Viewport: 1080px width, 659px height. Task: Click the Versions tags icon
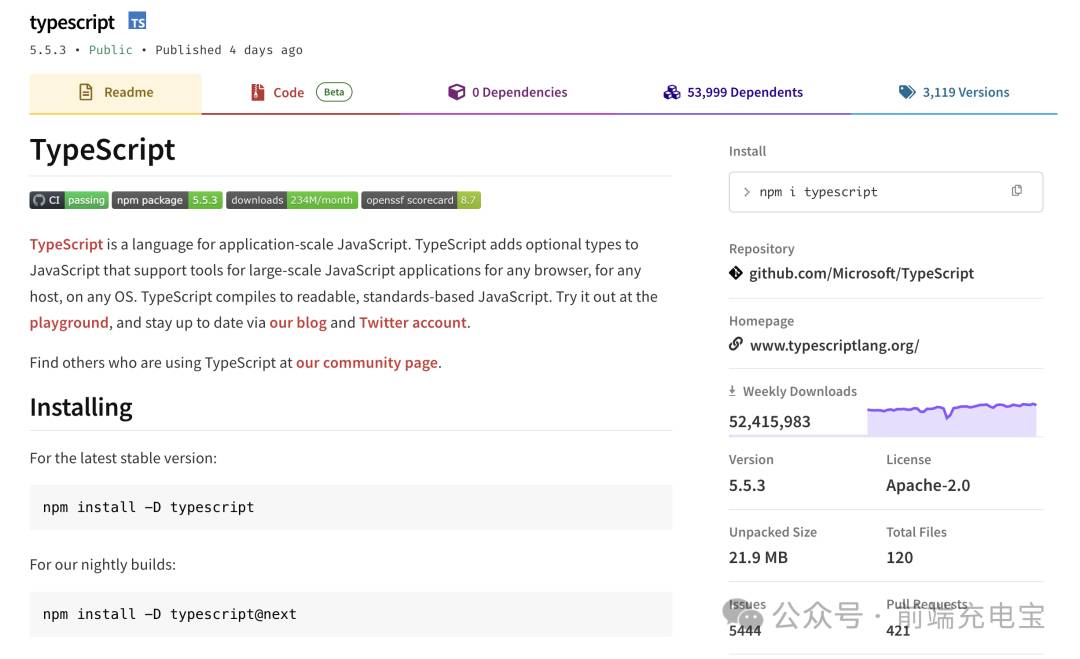pos(907,92)
